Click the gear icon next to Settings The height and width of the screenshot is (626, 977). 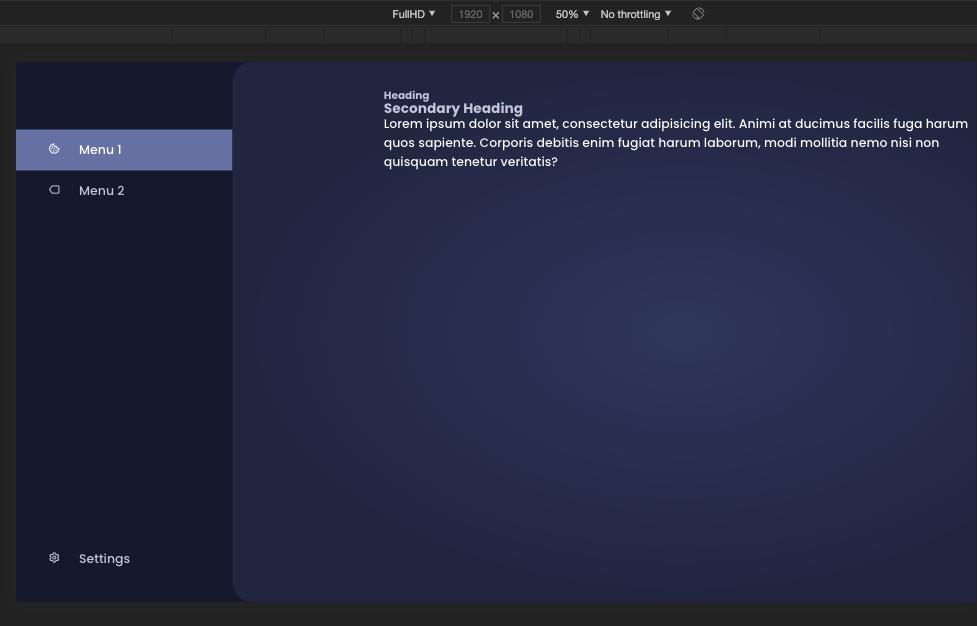click(x=54, y=558)
